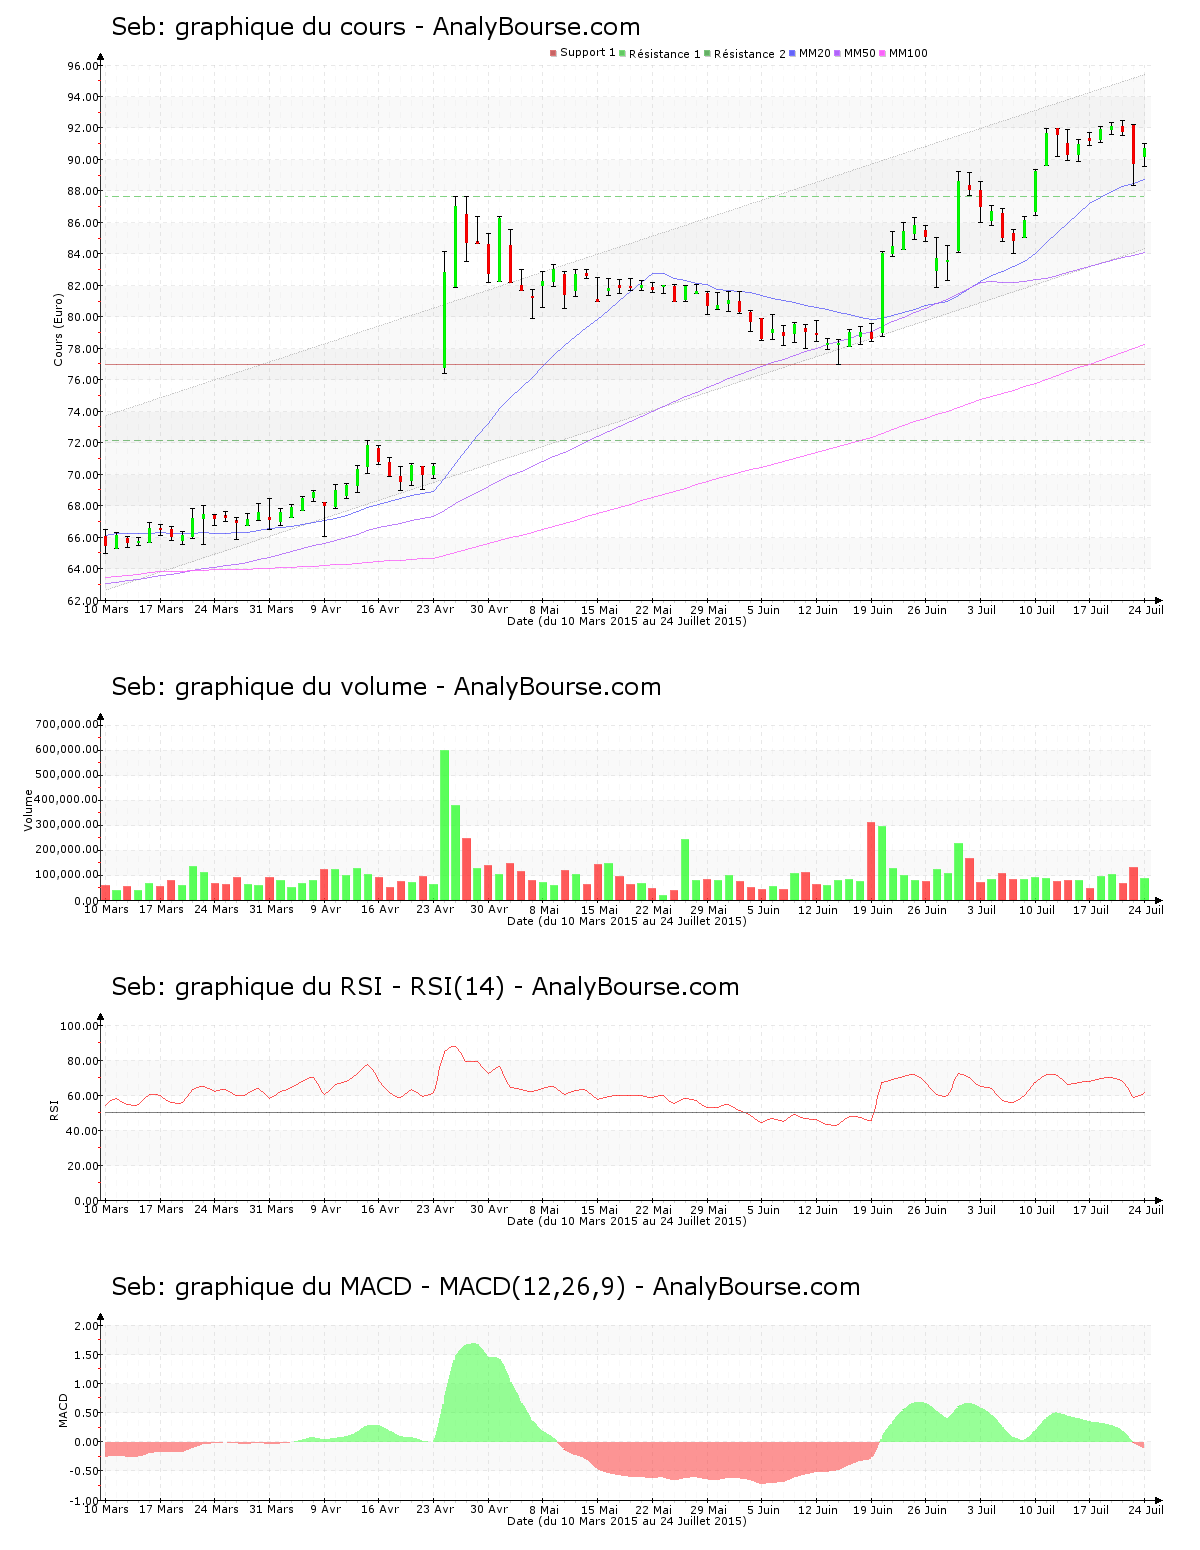
Task: Click -1.00 on the MACD axis
Action: (85, 1500)
